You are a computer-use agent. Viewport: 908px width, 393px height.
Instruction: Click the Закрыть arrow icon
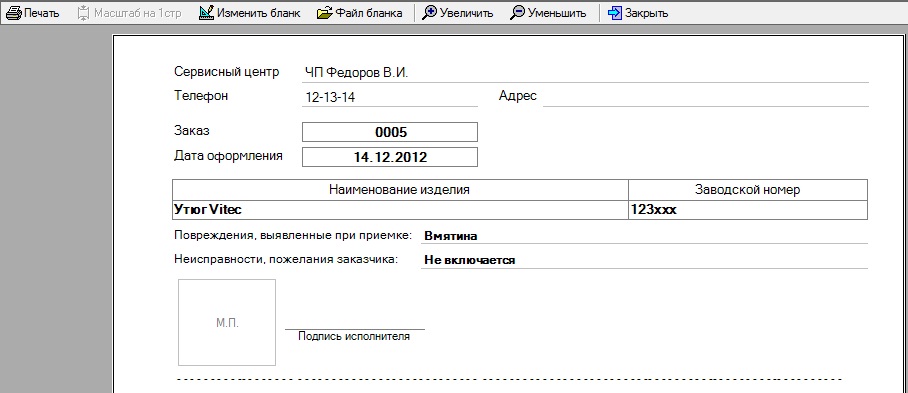tap(615, 13)
